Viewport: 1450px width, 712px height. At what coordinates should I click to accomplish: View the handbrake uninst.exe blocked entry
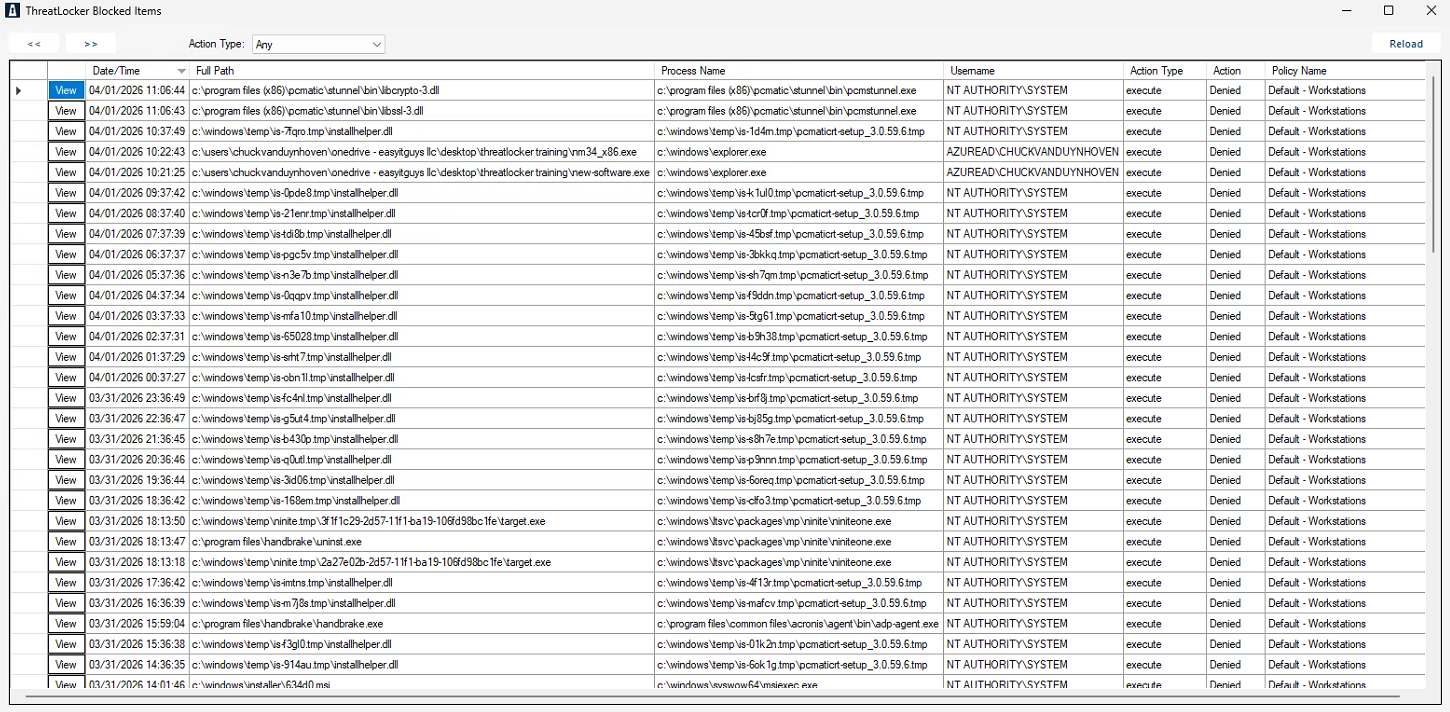pos(66,542)
